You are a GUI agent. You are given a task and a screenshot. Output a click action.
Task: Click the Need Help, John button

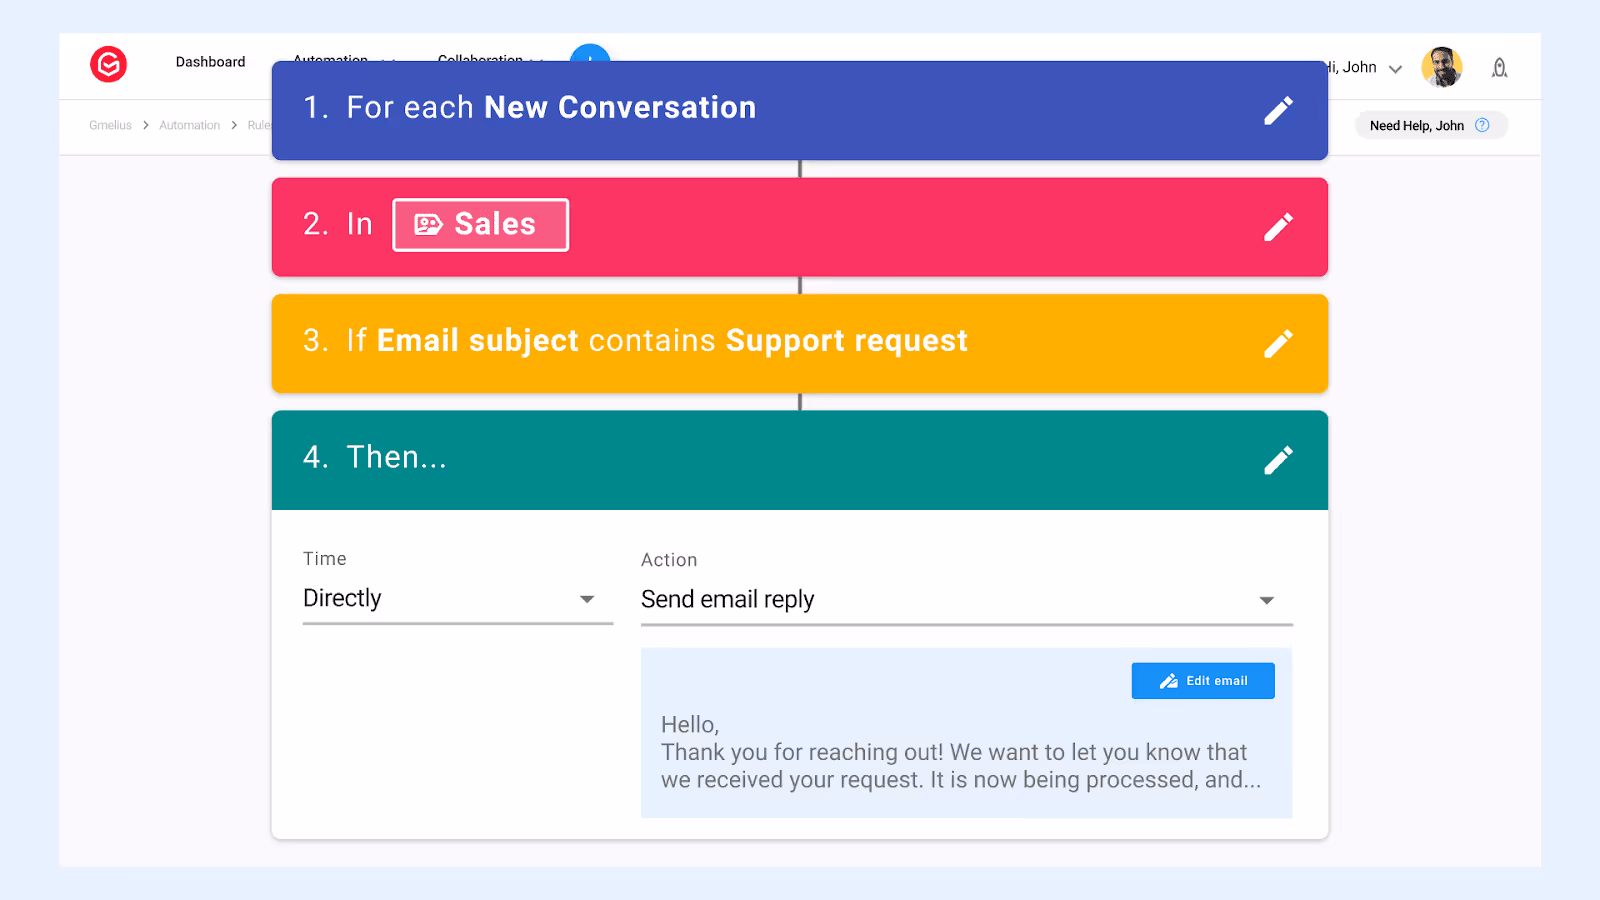(x=1431, y=125)
